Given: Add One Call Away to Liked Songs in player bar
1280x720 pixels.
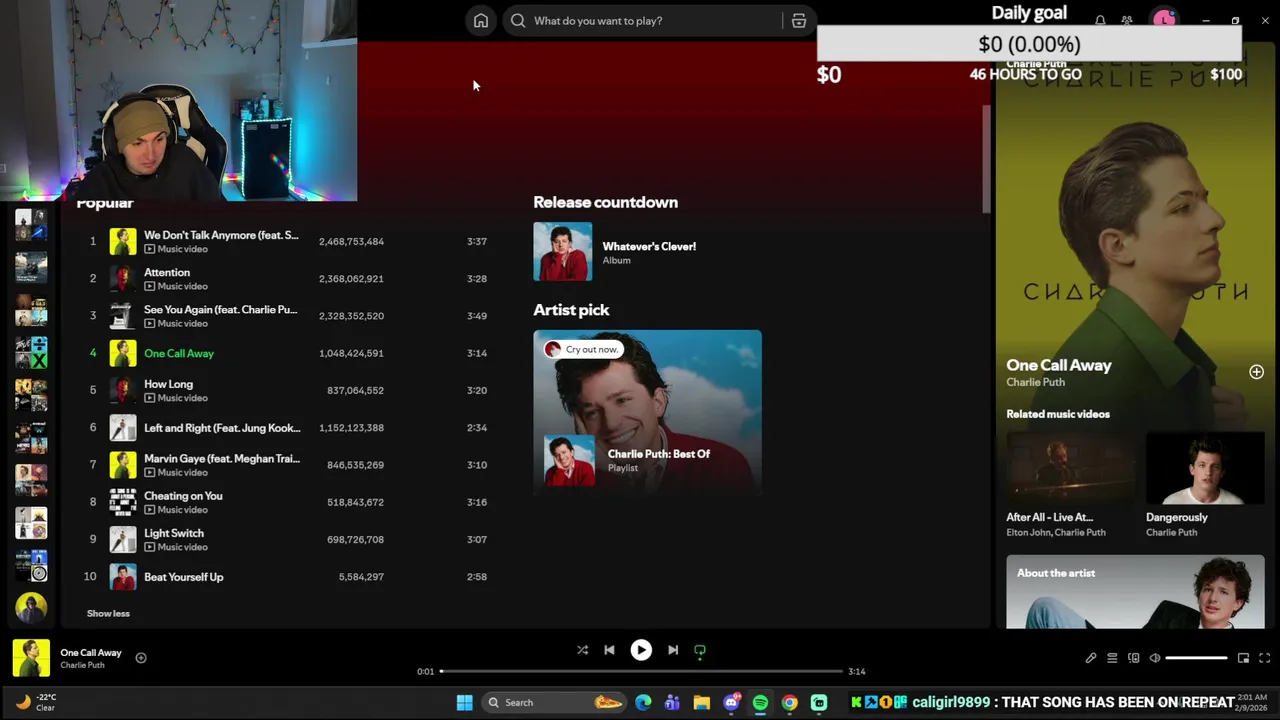Looking at the screenshot, I should click(141, 658).
